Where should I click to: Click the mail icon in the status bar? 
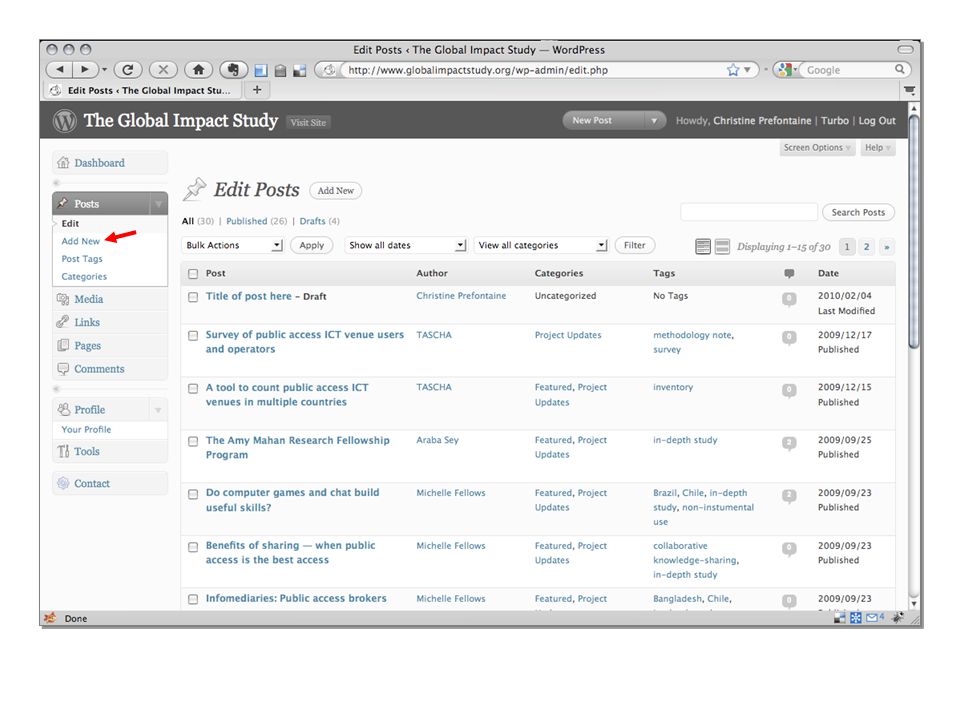872,617
